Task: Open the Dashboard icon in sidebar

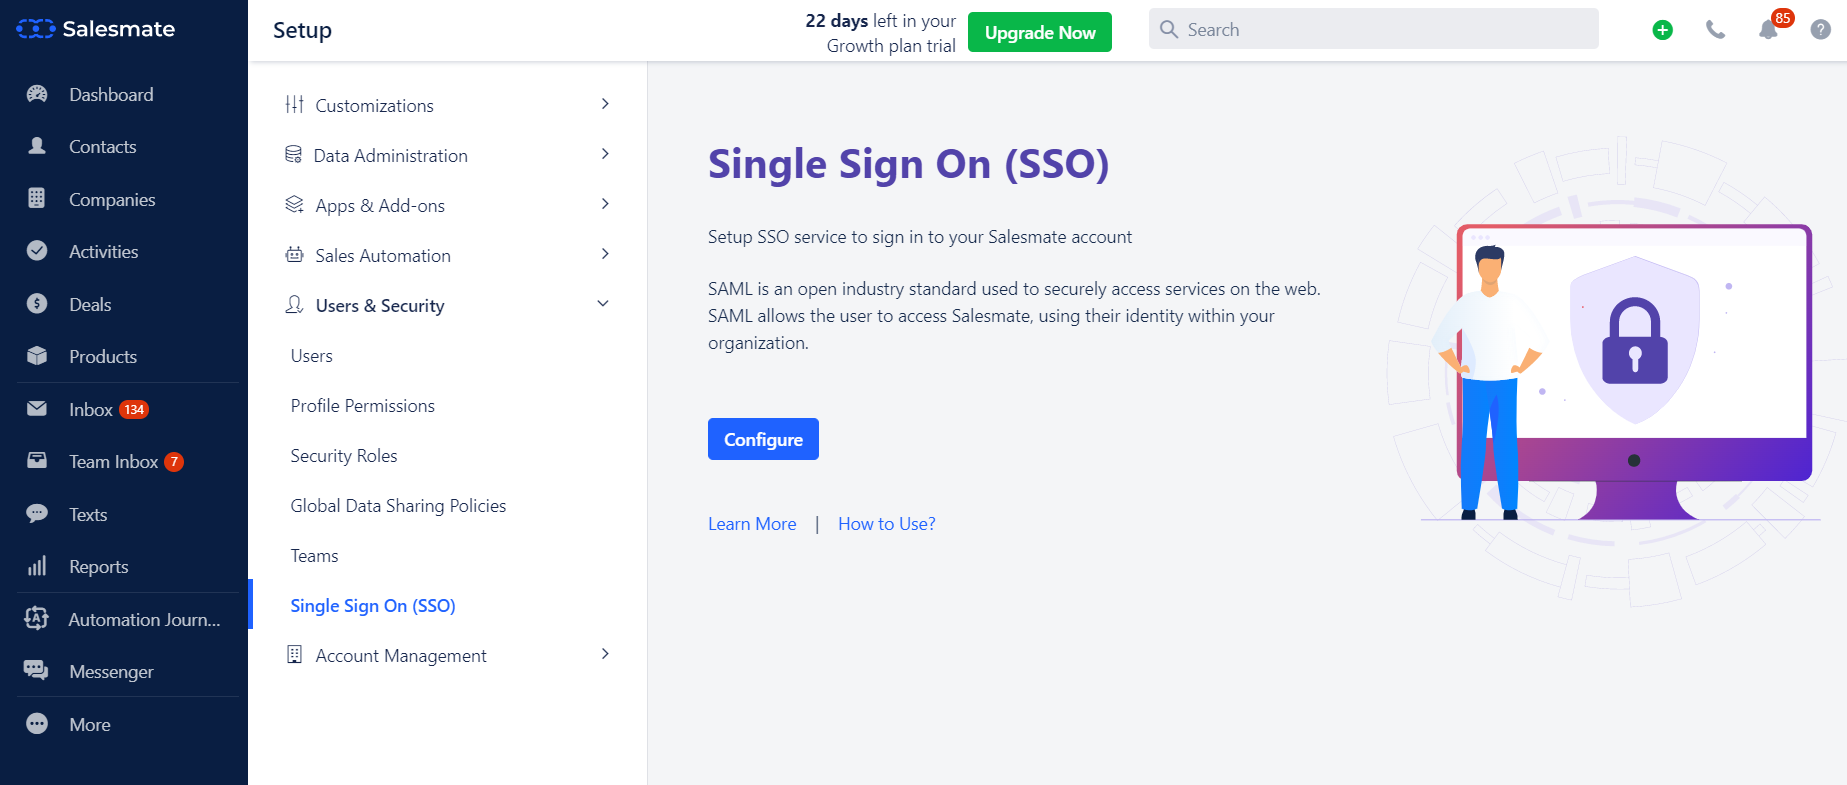Action: click(x=37, y=94)
